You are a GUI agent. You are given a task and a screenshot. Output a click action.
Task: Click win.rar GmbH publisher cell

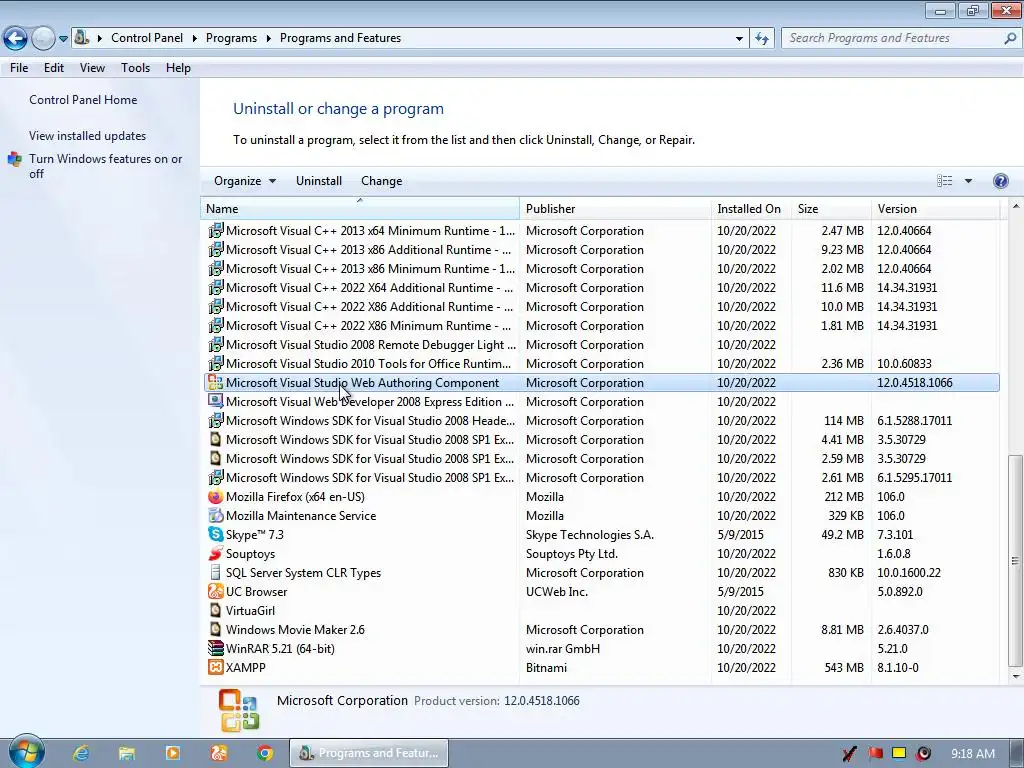[562, 648]
